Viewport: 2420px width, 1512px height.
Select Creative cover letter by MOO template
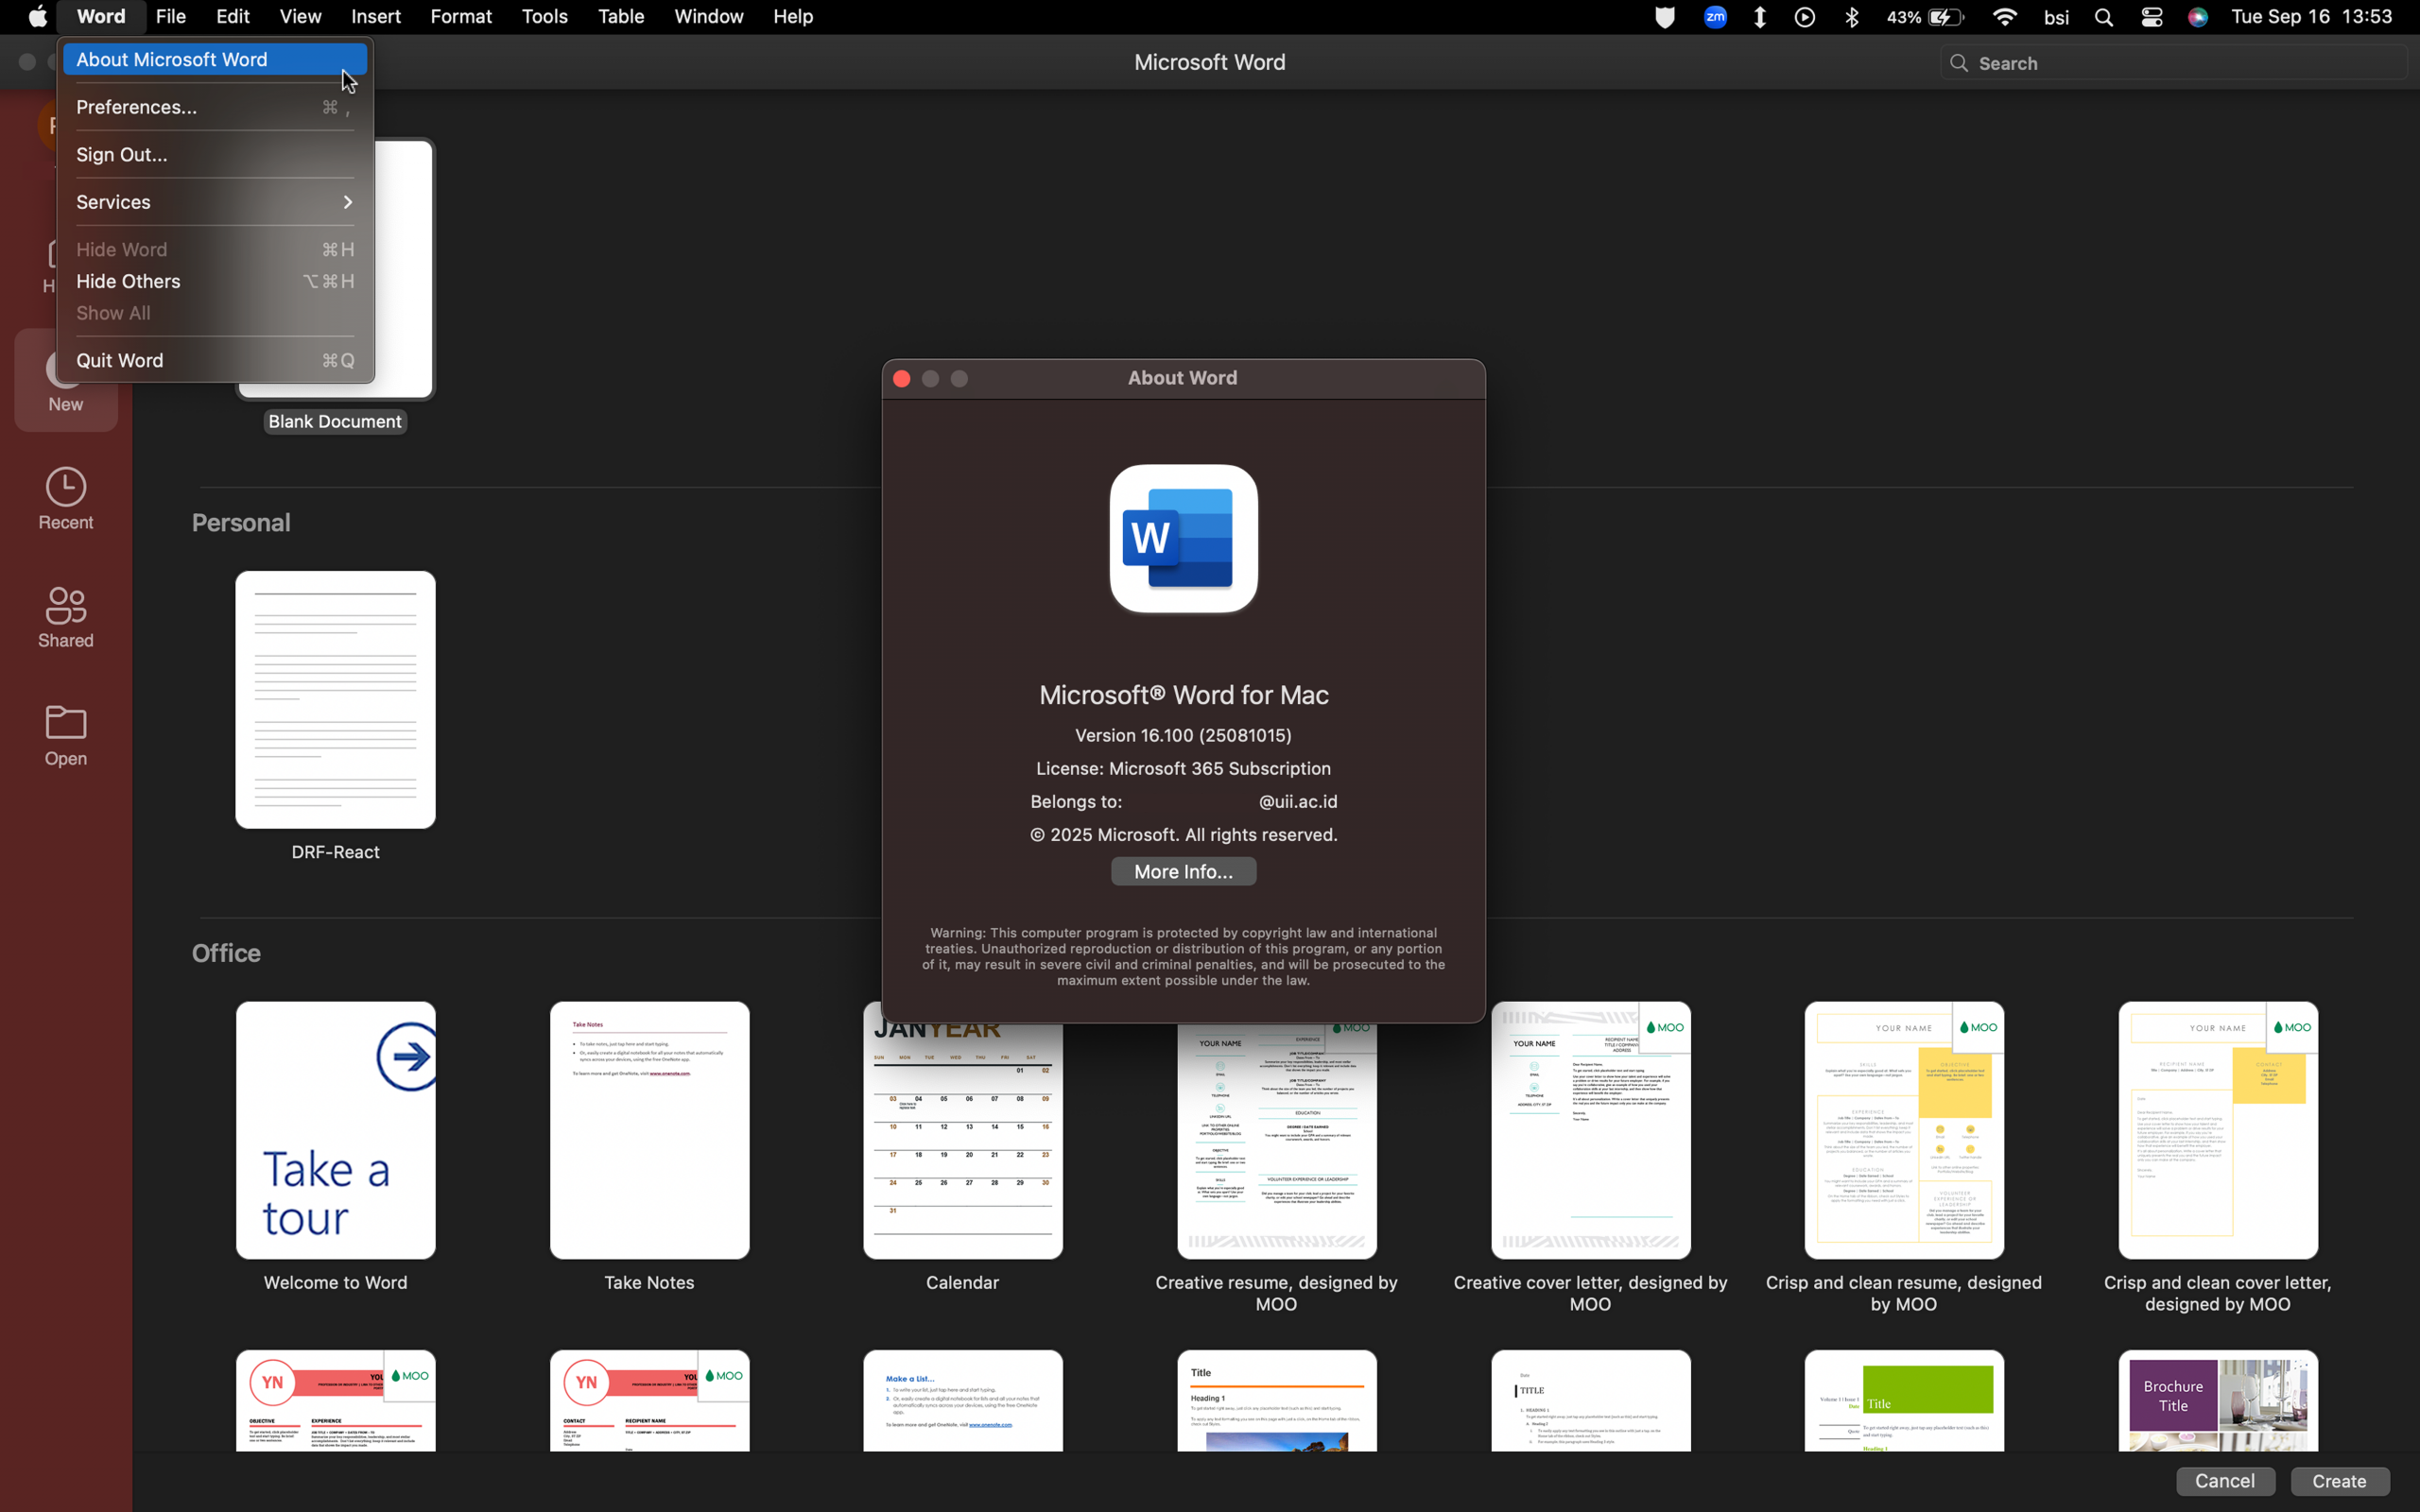1590,1130
